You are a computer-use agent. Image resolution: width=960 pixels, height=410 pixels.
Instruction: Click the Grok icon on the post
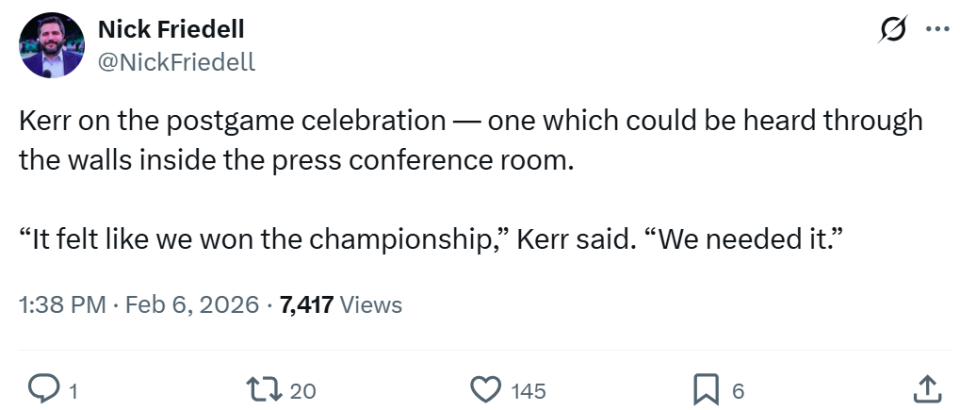coord(888,30)
